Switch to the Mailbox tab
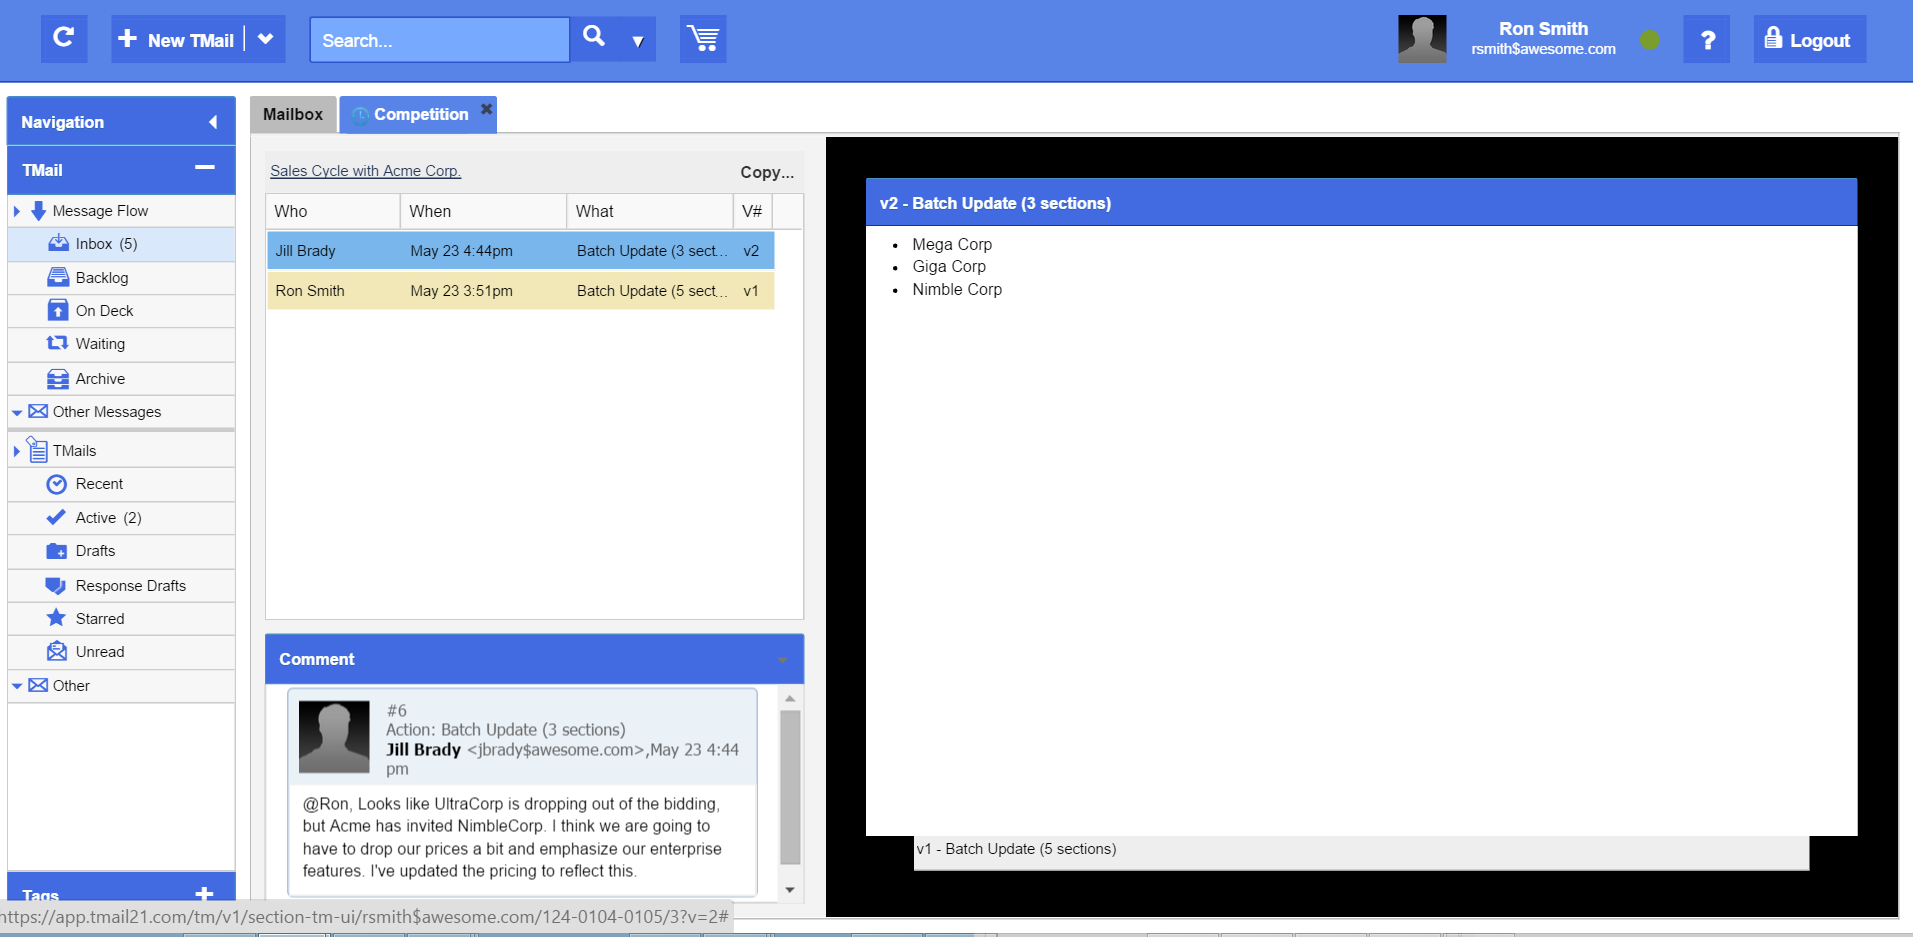This screenshot has width=1913, height=937. (293, 115)
